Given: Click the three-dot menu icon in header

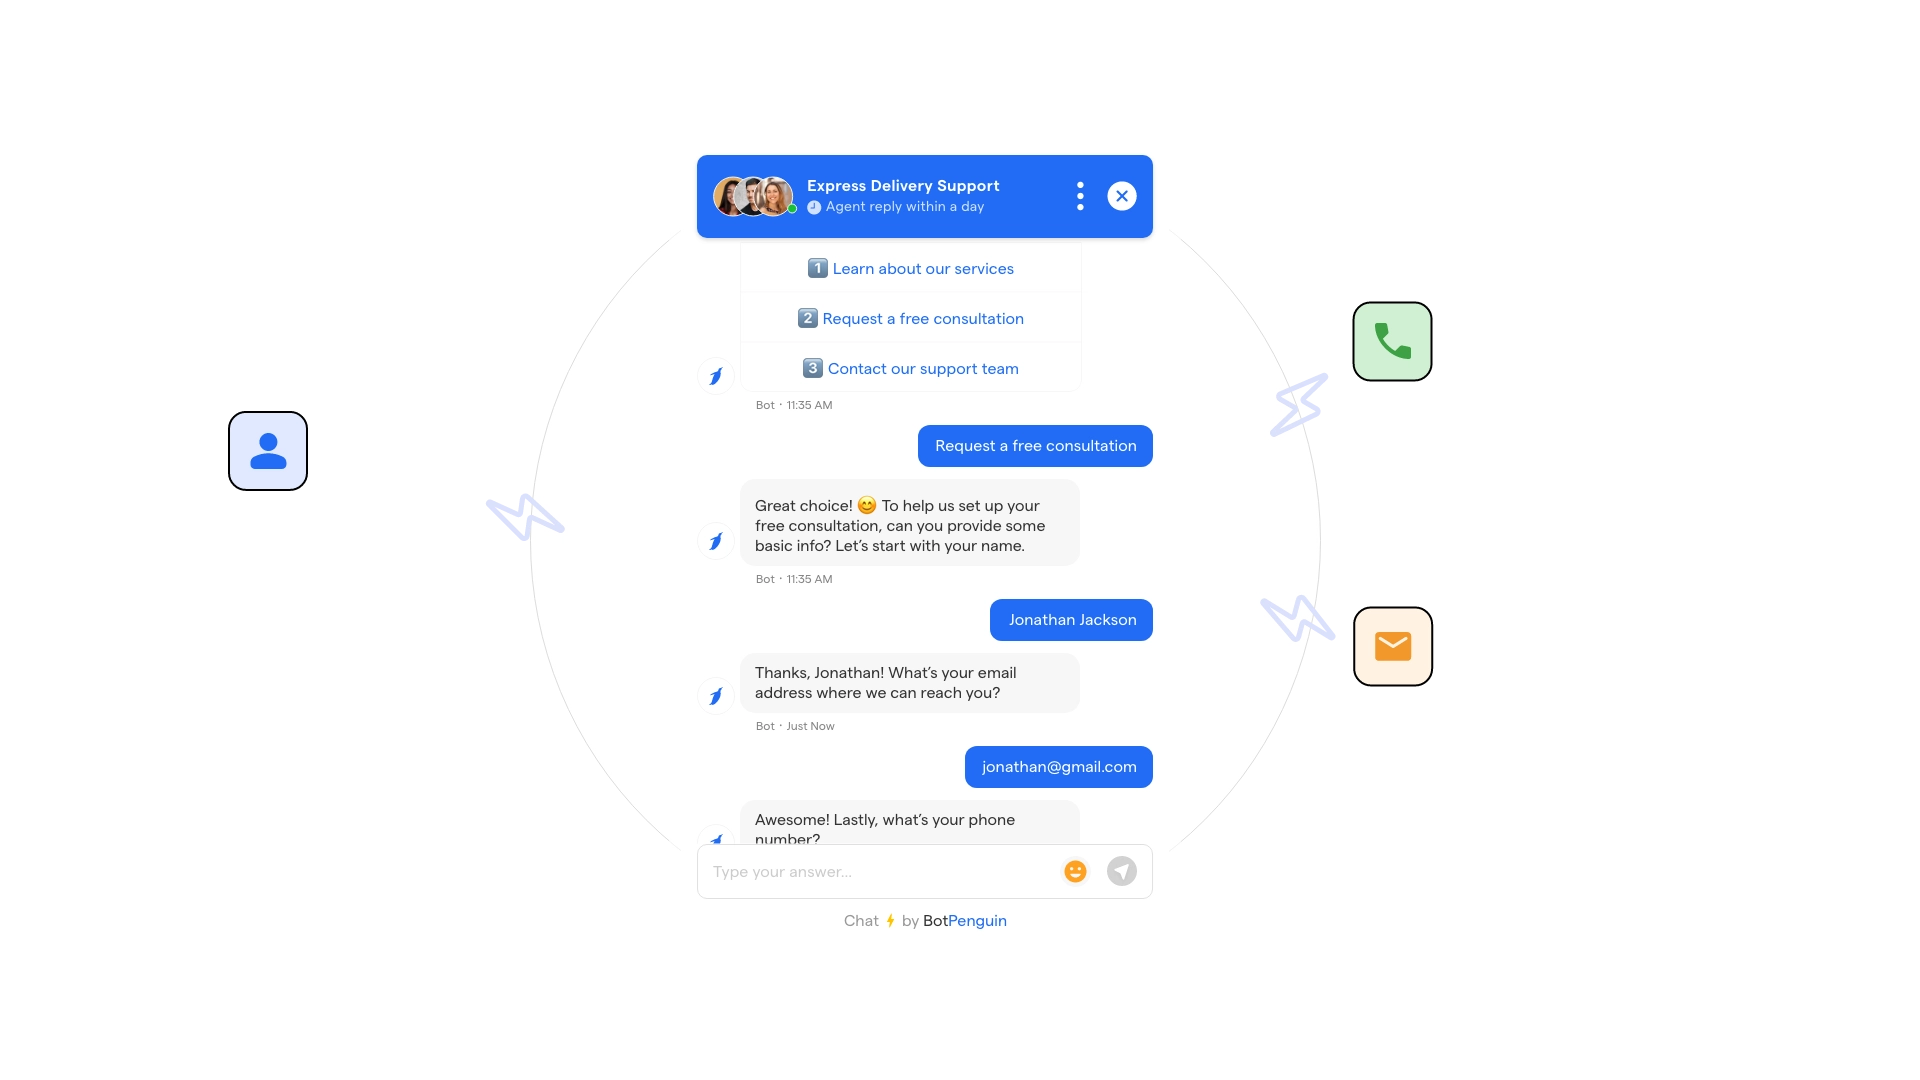Looking at the screenshot, I should (x=1081, y=196).
